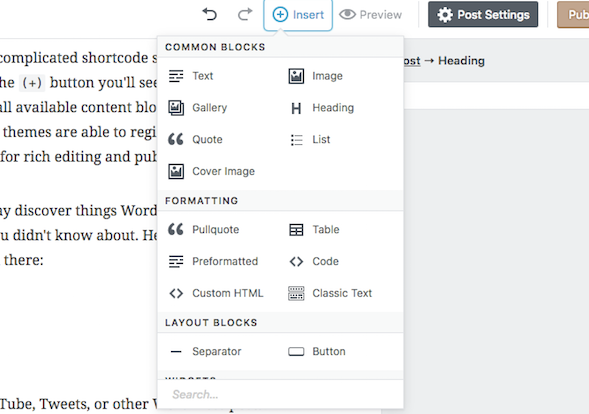
Task: Pick Preformatted label in the inserter
Action: click(225, 261)
